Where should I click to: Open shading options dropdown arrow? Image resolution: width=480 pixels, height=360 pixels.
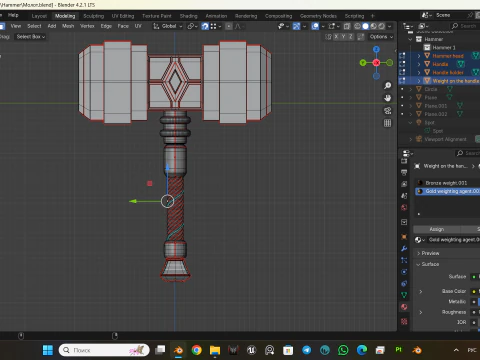(x=389, y=26)
